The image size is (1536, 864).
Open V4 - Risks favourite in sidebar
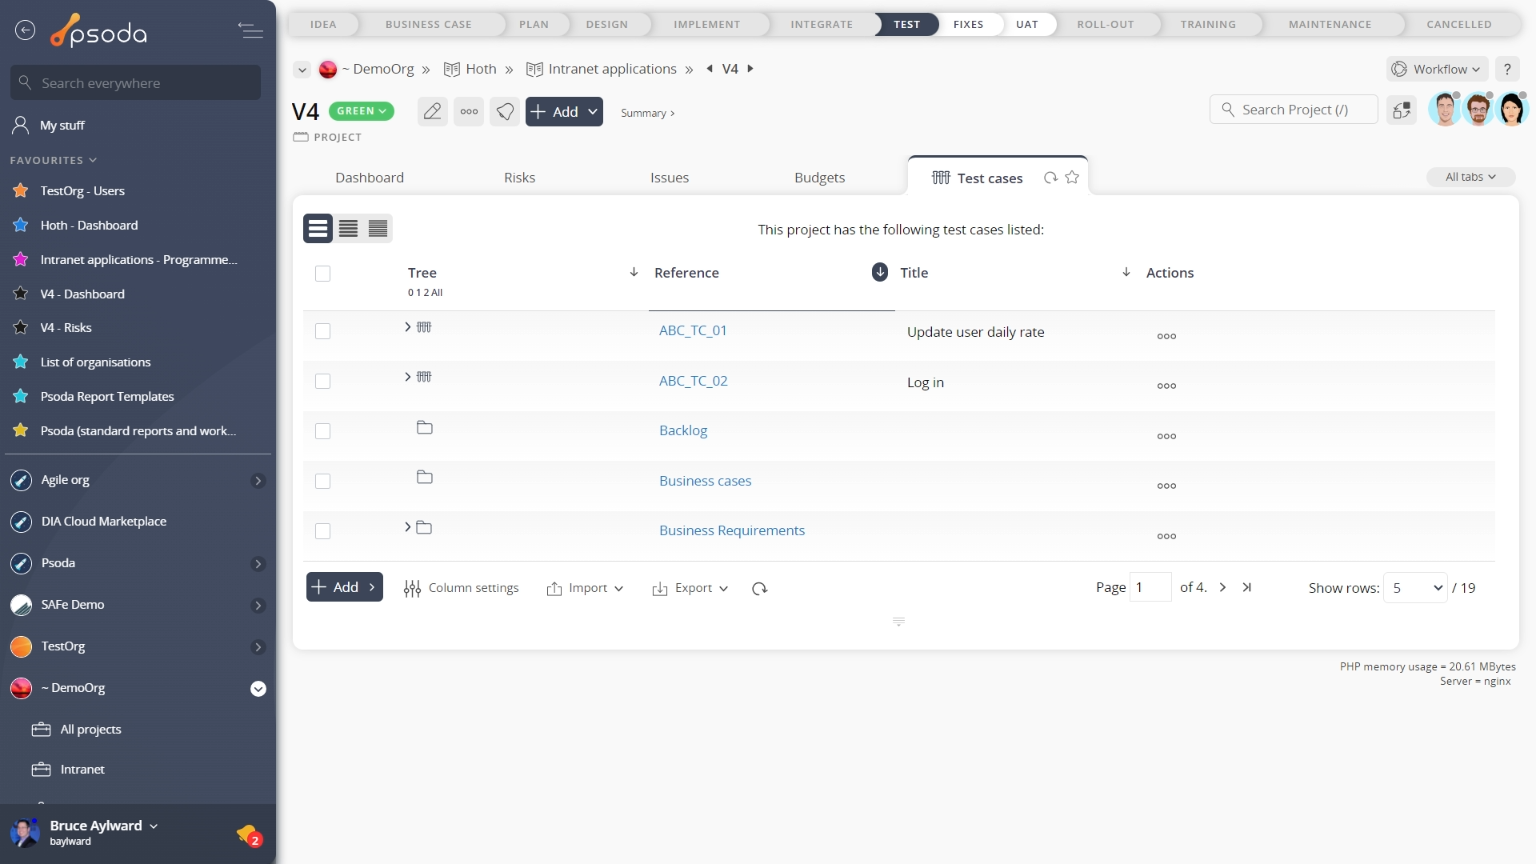[x=66, y=328]
